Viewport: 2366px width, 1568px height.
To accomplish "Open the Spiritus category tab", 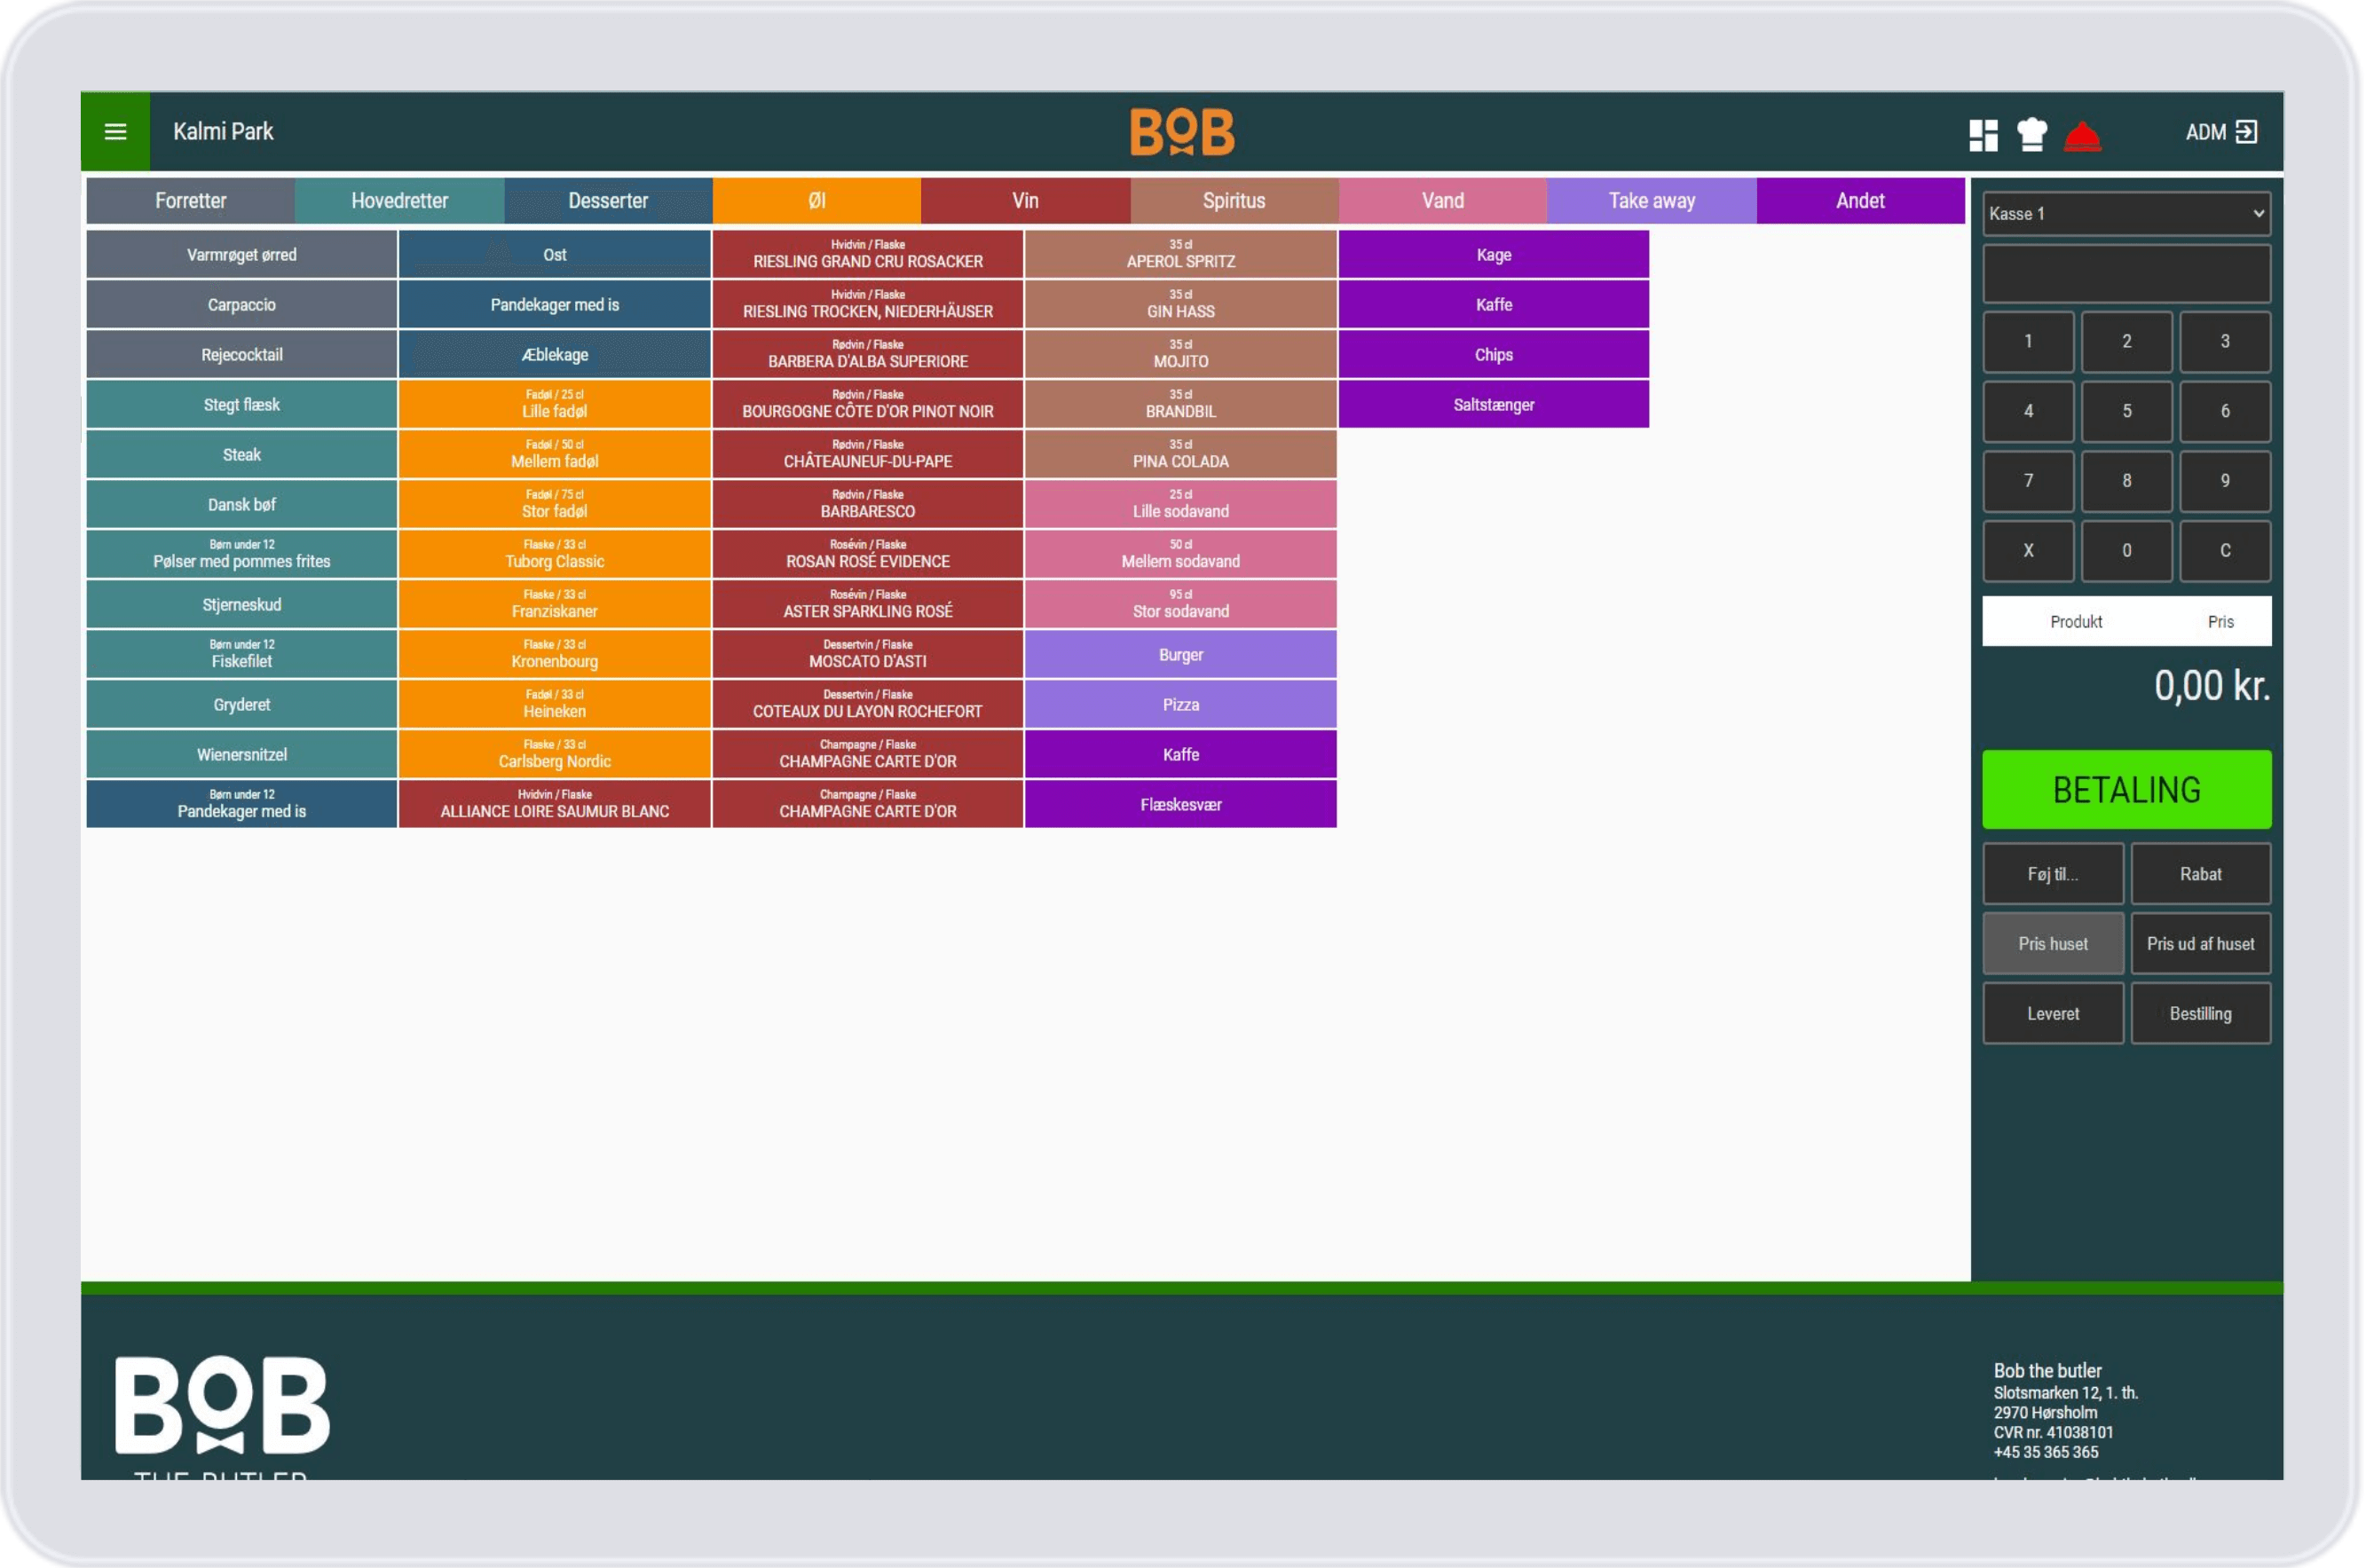I will [1234, 201].
